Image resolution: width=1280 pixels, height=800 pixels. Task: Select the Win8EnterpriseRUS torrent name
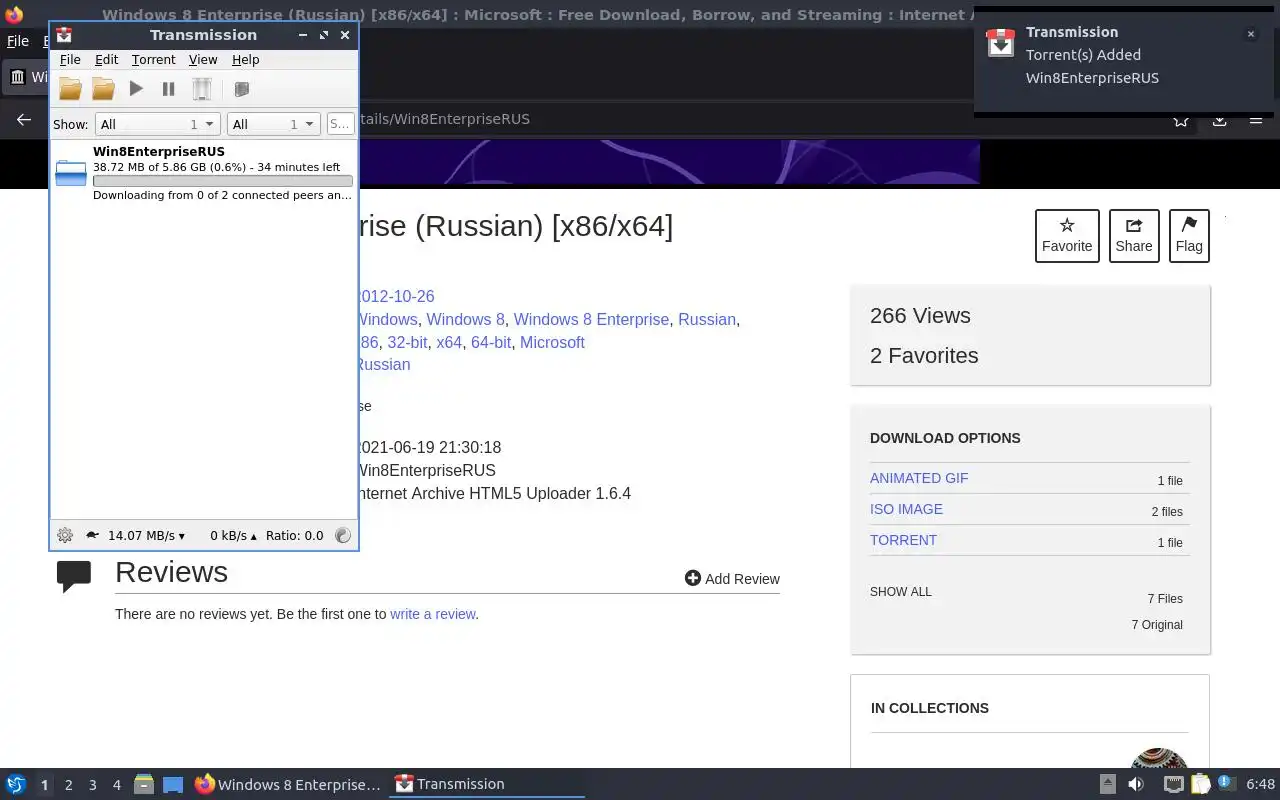[x=159, y=151]
